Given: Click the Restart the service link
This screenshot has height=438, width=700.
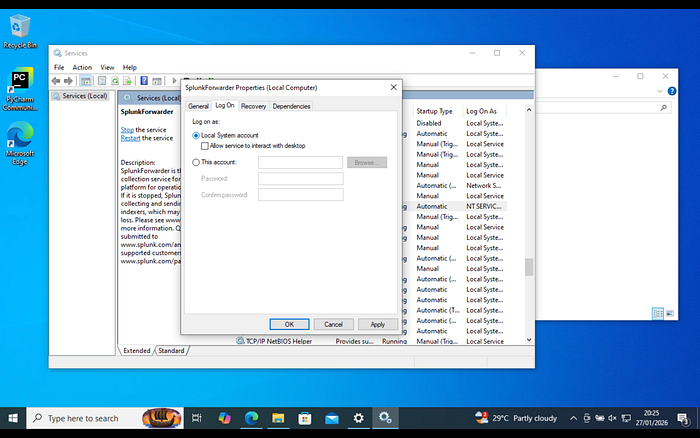Looking at the screenshot, I should tap(130, 138).
